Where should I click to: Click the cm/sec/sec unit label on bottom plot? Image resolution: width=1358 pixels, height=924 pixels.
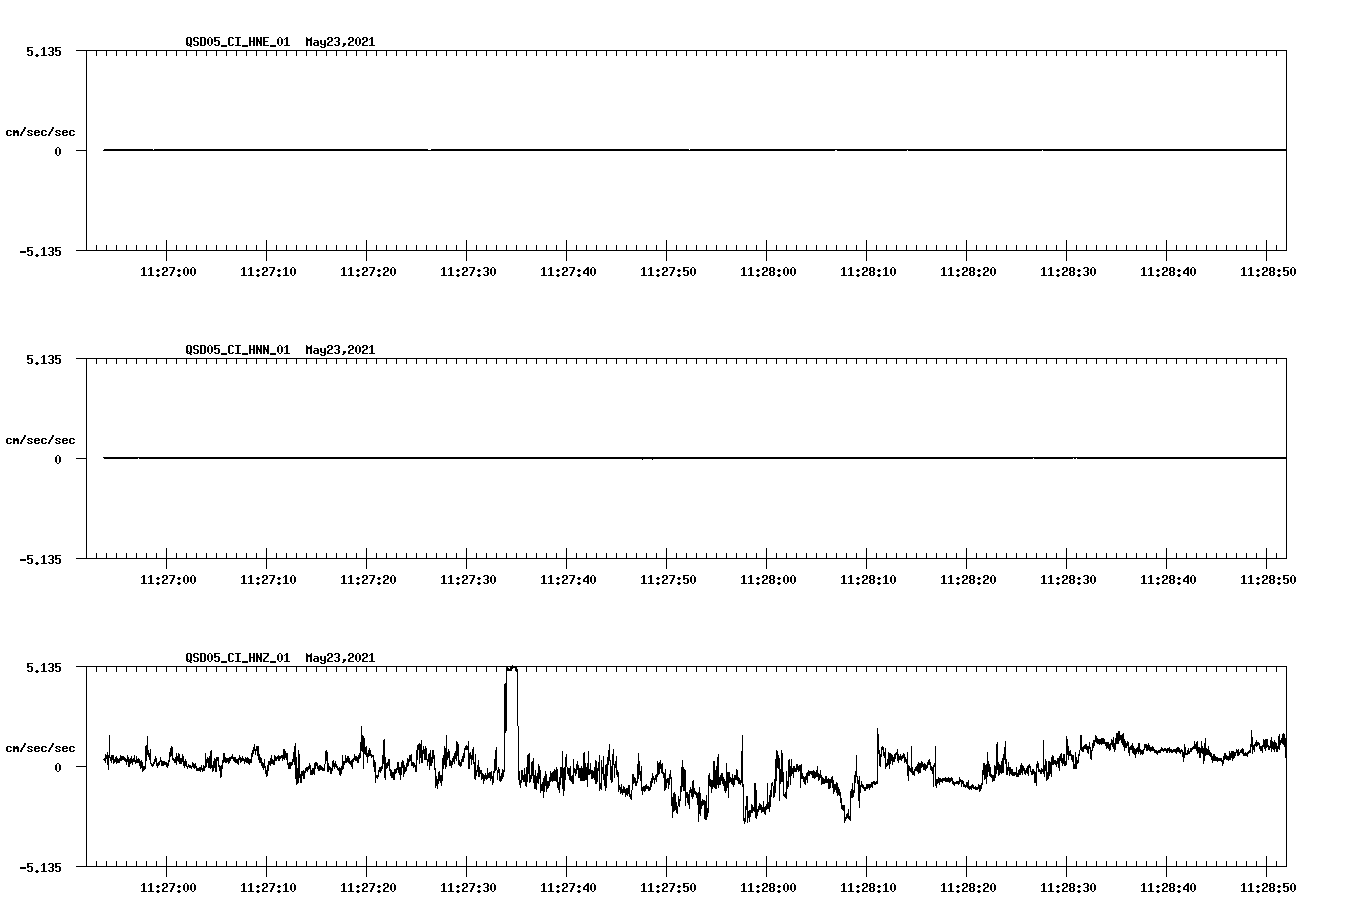point(41,748)
